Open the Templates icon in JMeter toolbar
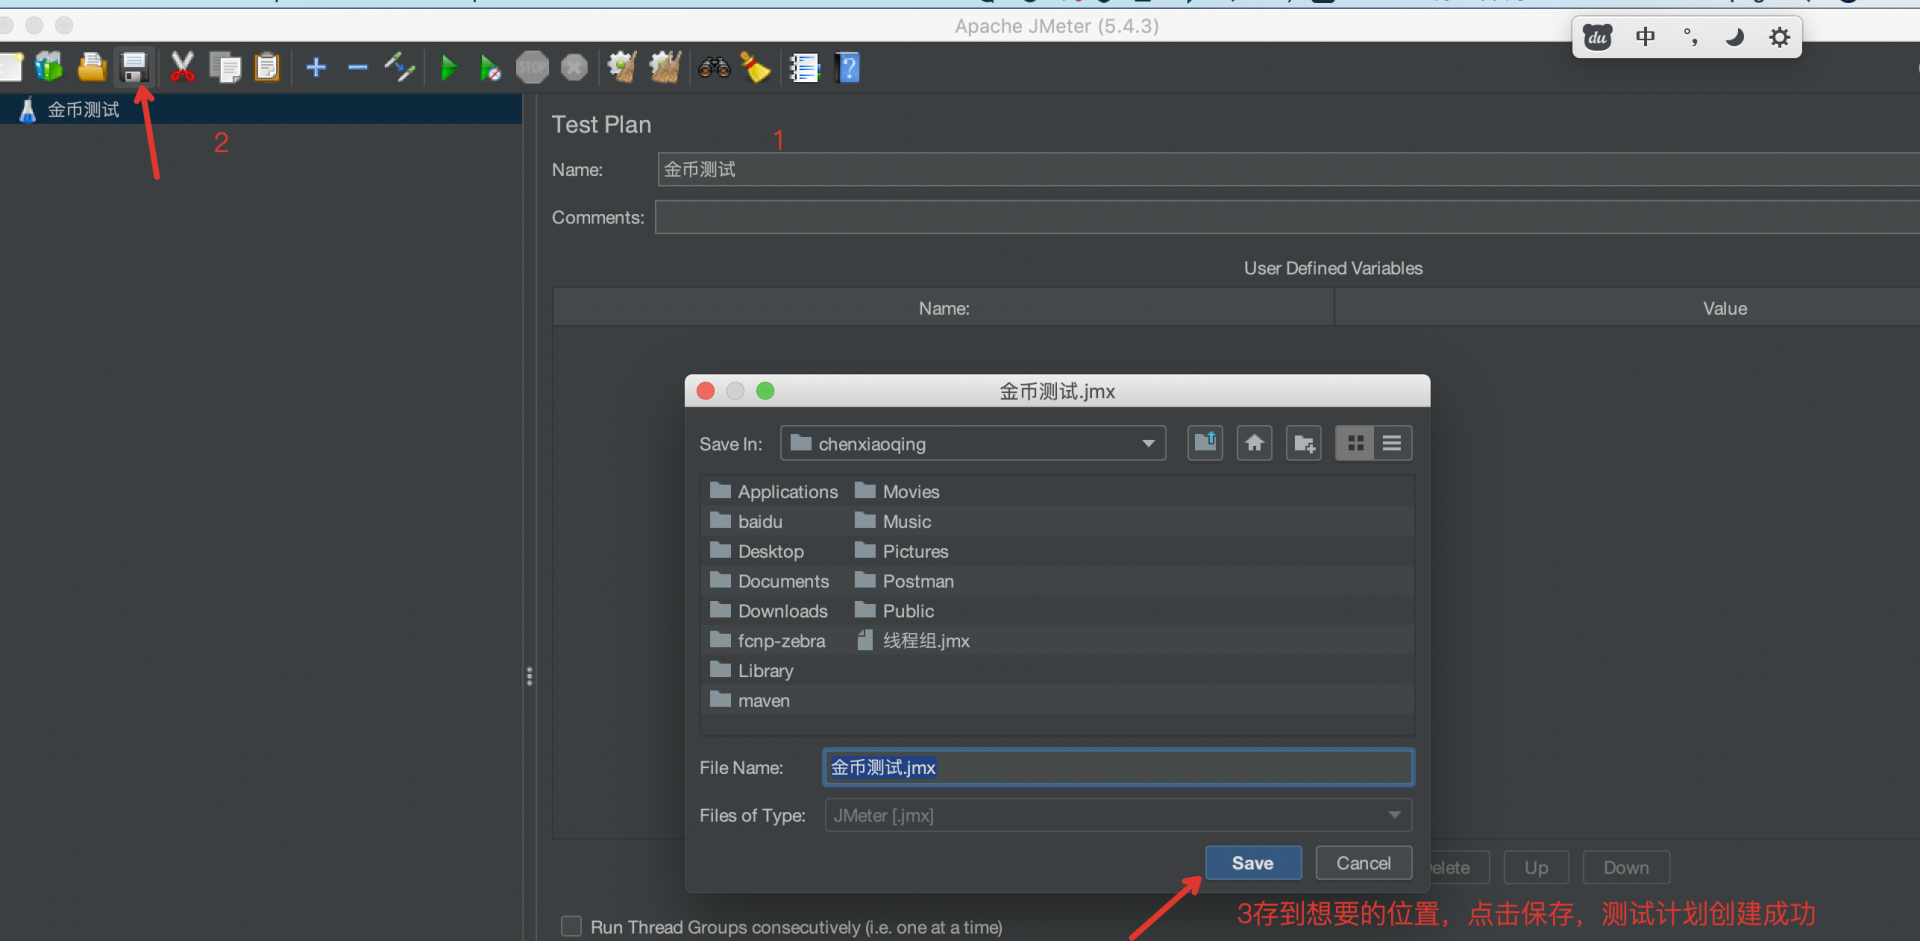 point(49,67)
